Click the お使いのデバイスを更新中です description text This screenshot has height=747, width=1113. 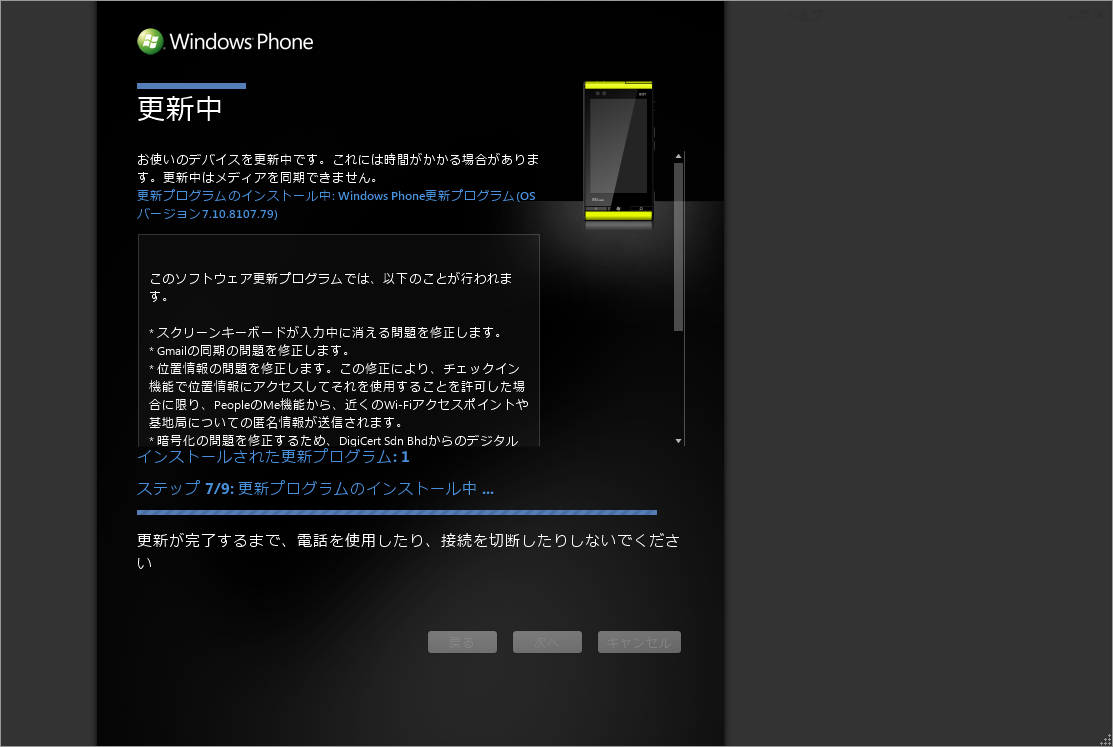tap(338, 168)
